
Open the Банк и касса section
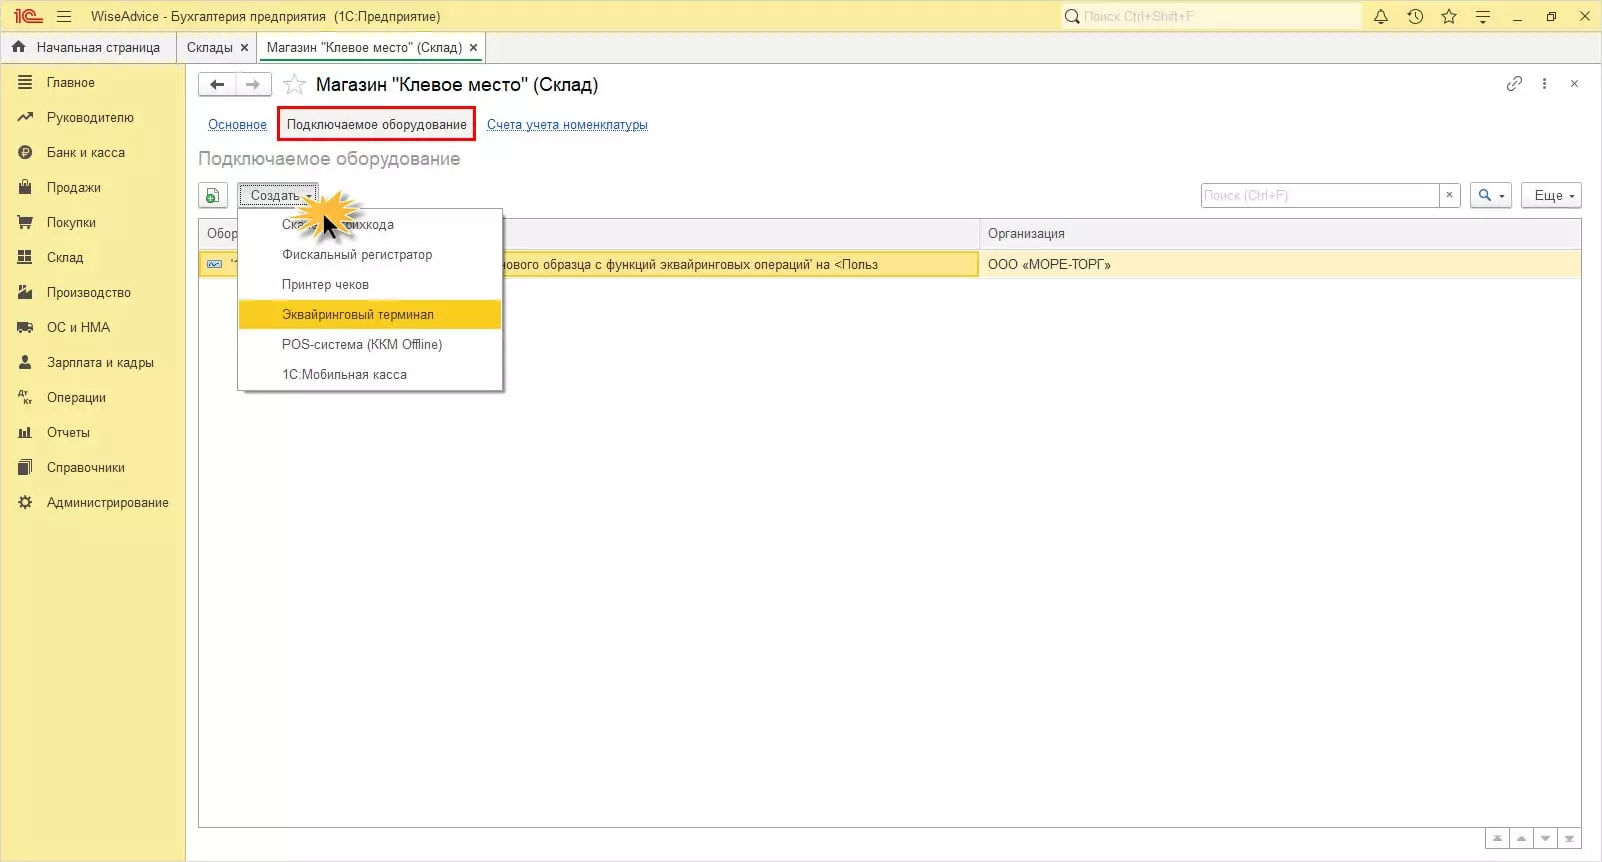(86, 153)
